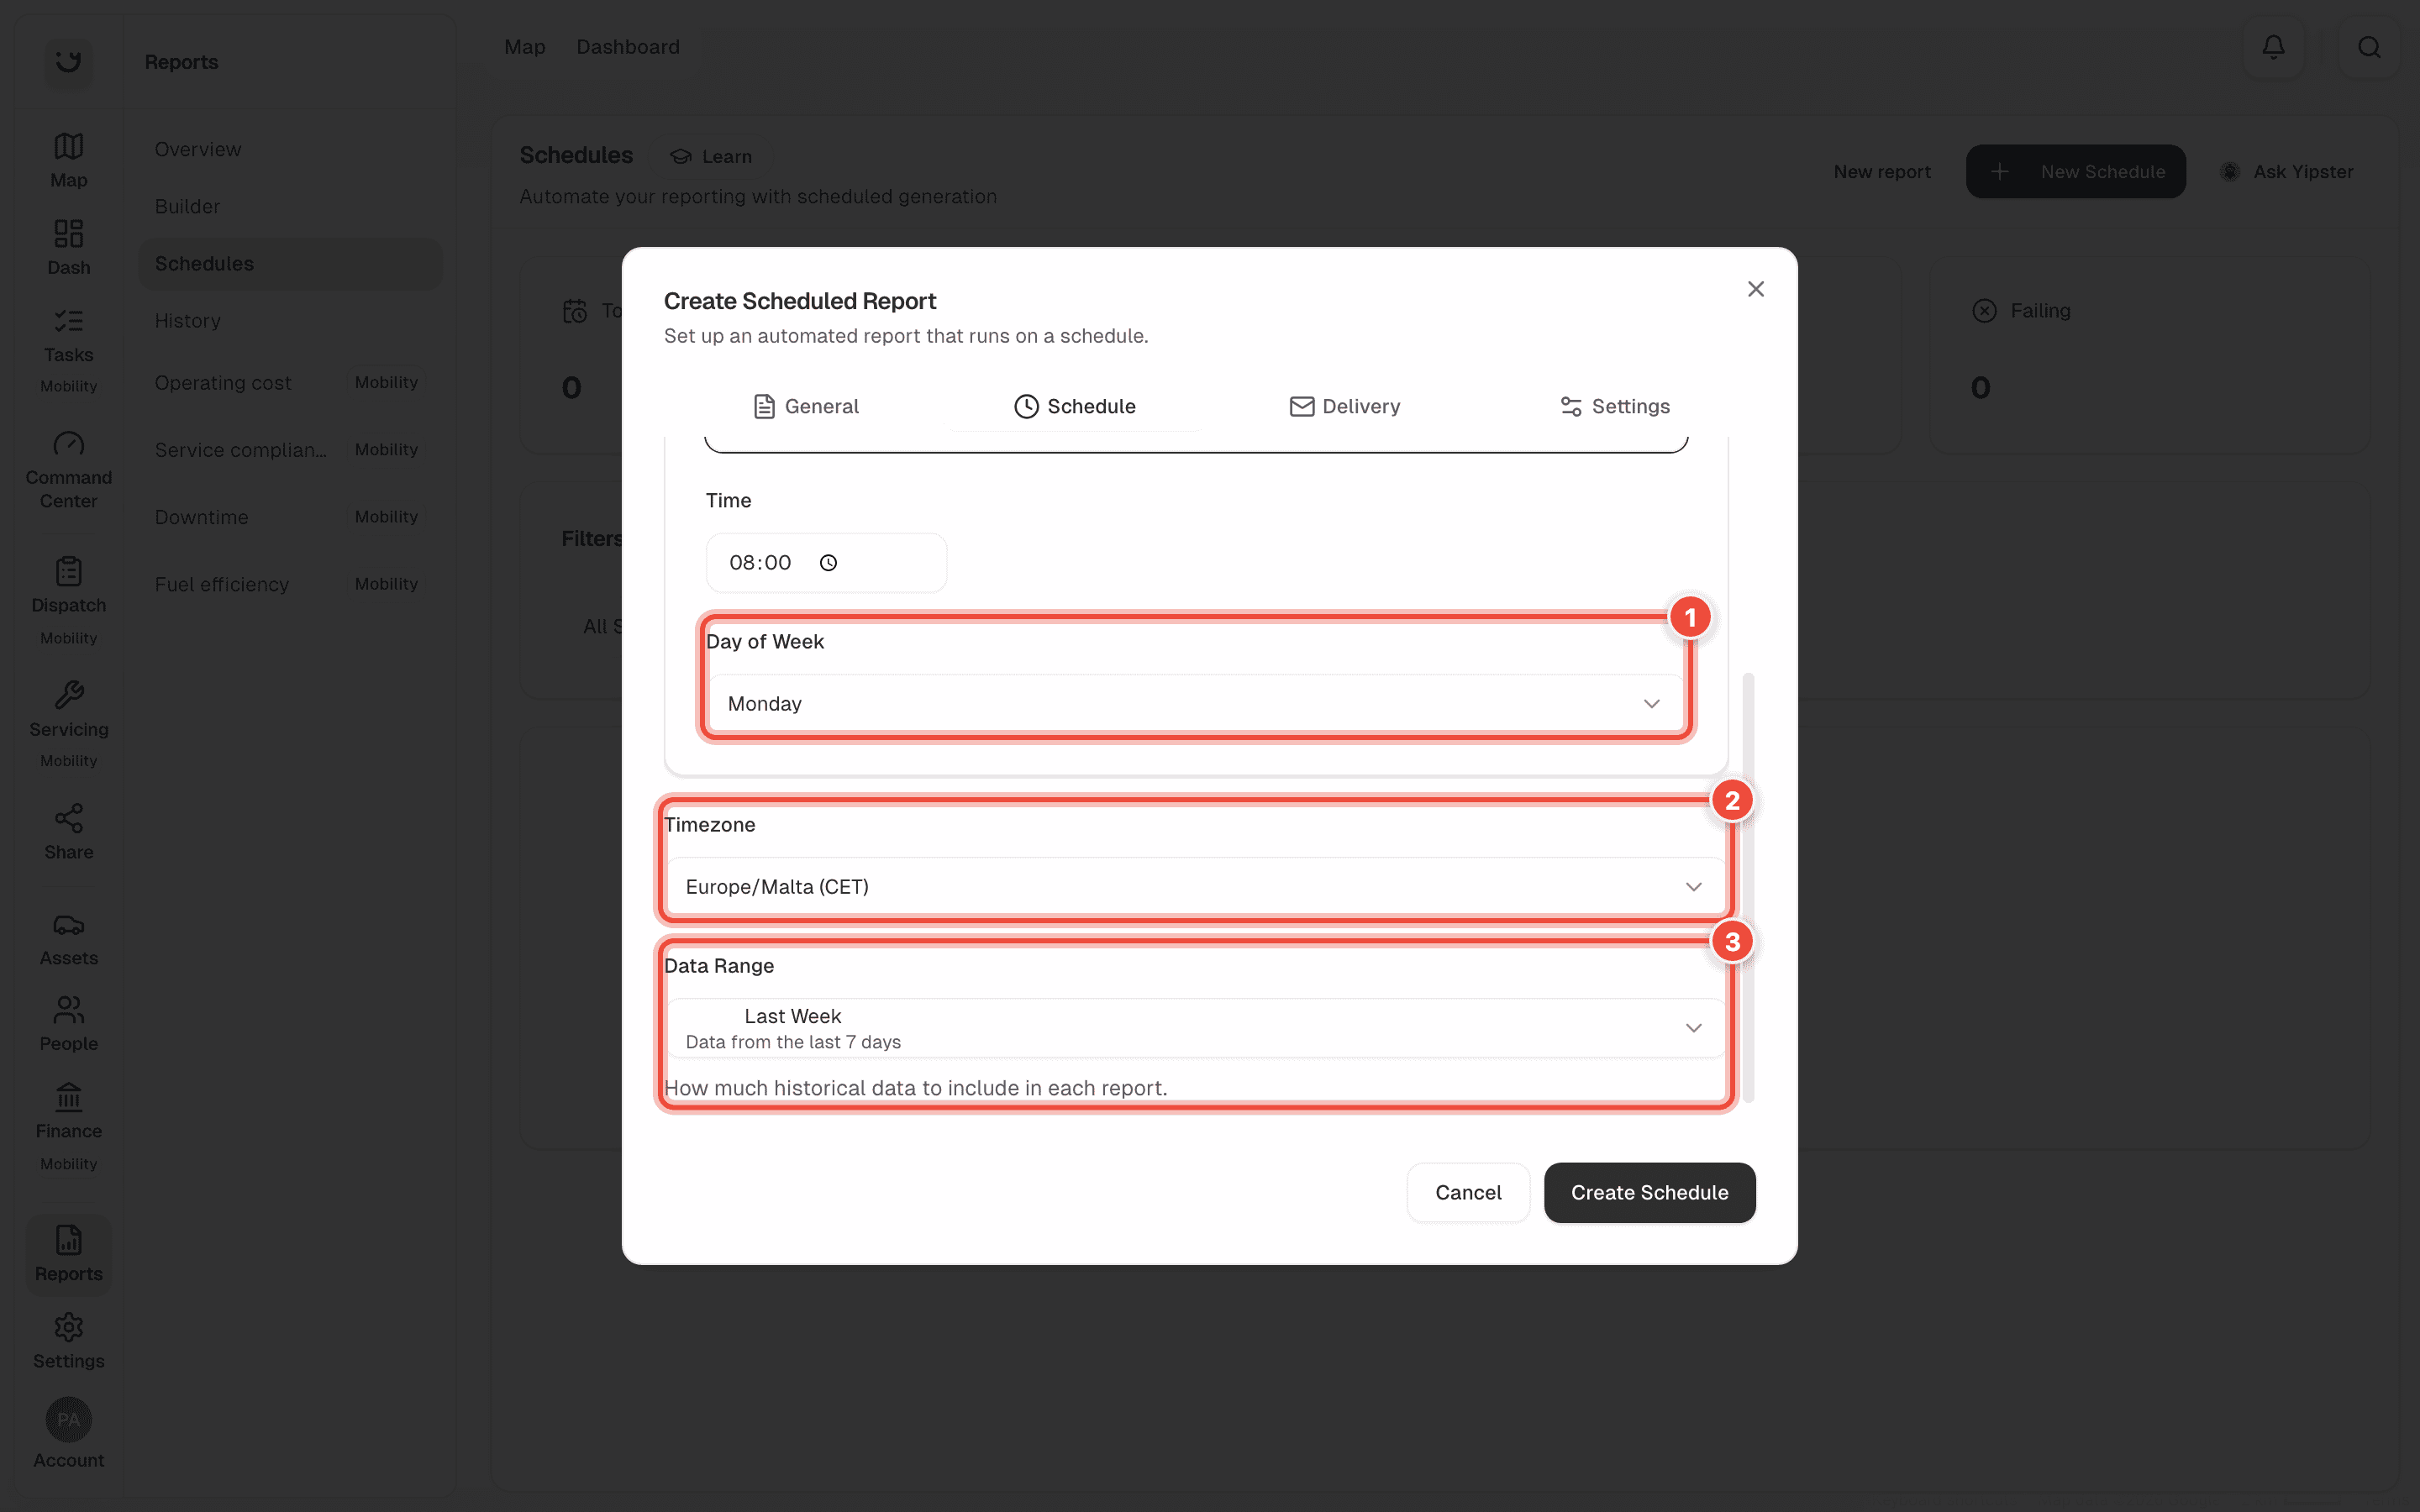Open the Fuel efficiency report

[x=290, y=584]
